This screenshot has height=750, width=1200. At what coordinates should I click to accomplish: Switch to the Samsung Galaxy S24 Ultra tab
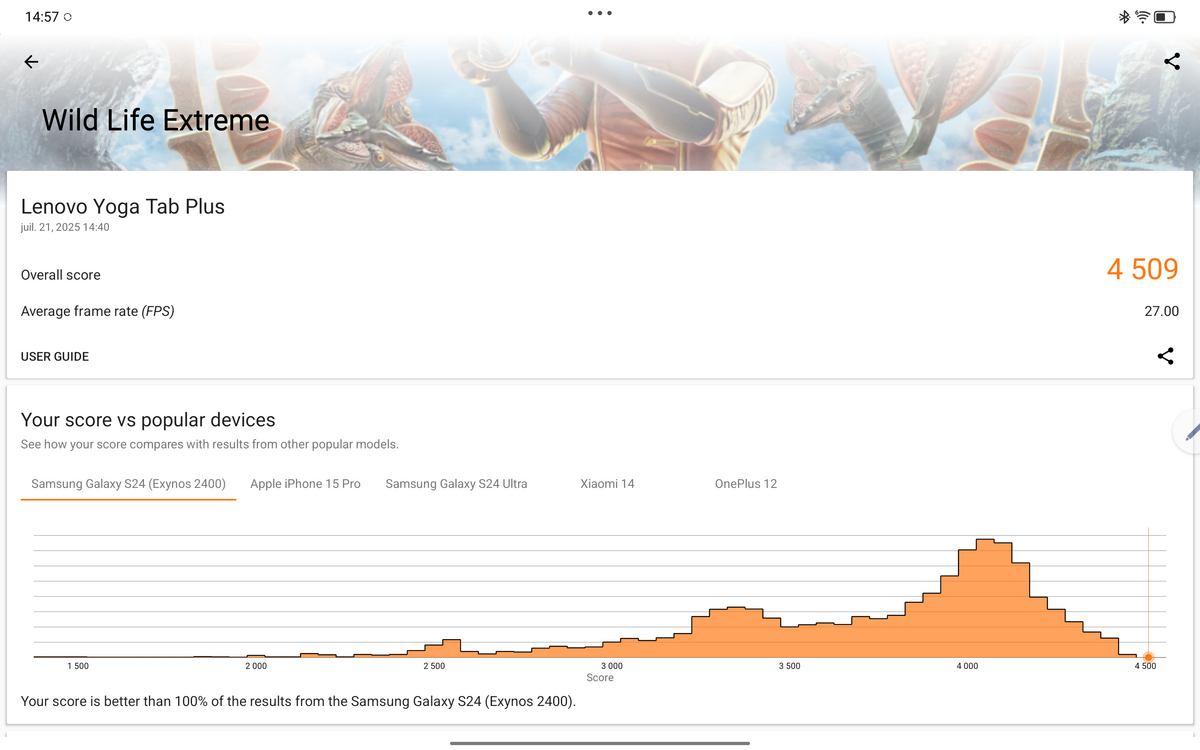(x=456, y=484)
